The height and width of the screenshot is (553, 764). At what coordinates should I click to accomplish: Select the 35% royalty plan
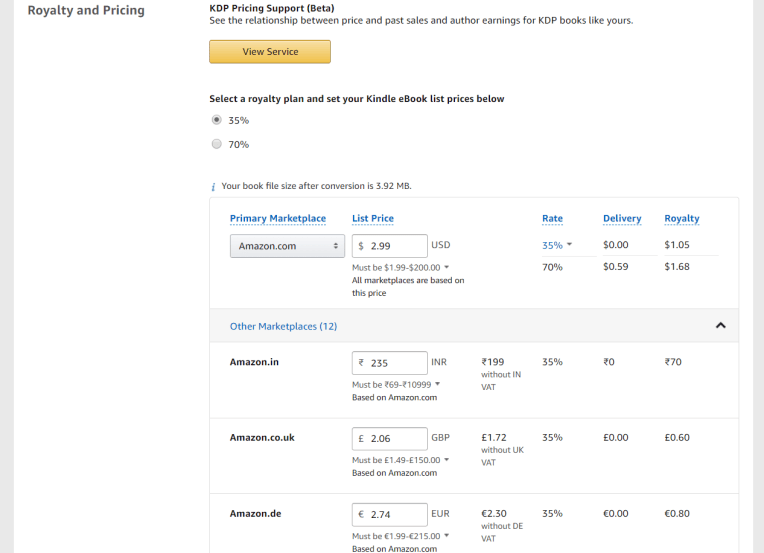(x=217, y=120)
